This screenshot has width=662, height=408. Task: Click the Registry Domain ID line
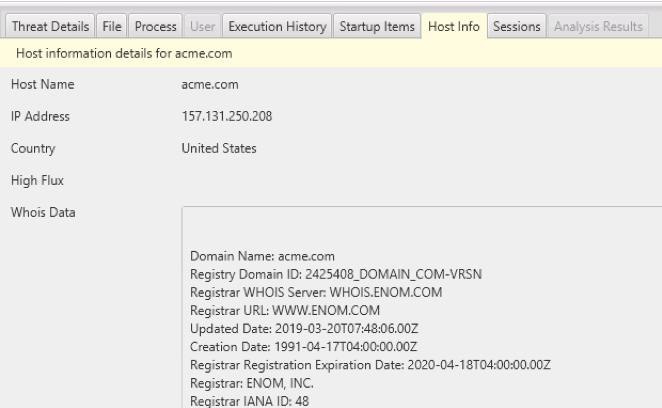pos(336,275)
